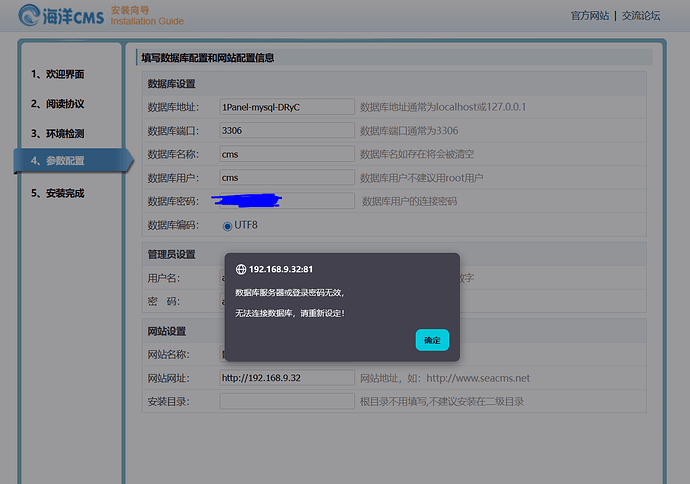Focus the 数据库密码 password field
Image resolution: width=690 pixels, height=484 pixels.
pyautogui.click(x=287, y=201)
